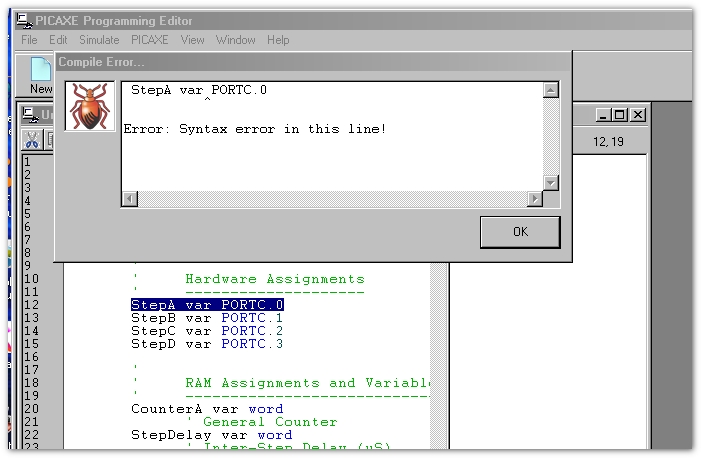
Task: Click the highlighted line StepA var PORTC.0
Action: click(x=207, y=305)
